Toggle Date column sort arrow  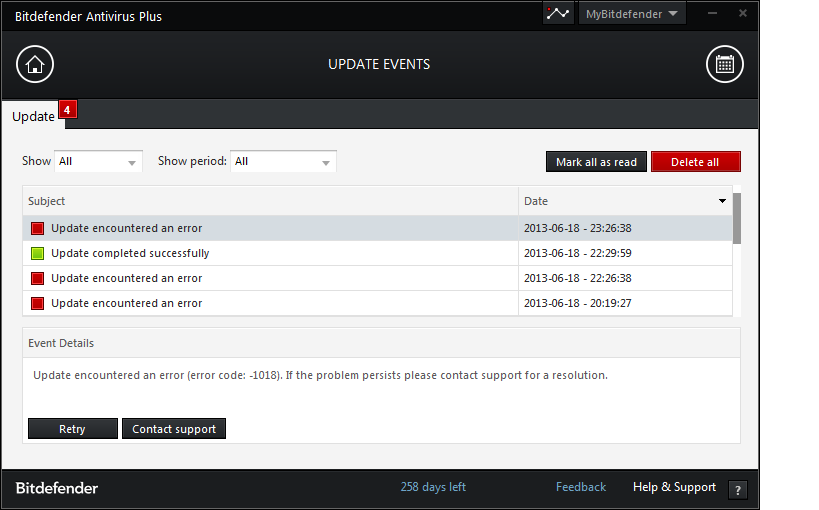tap(722, 201)
